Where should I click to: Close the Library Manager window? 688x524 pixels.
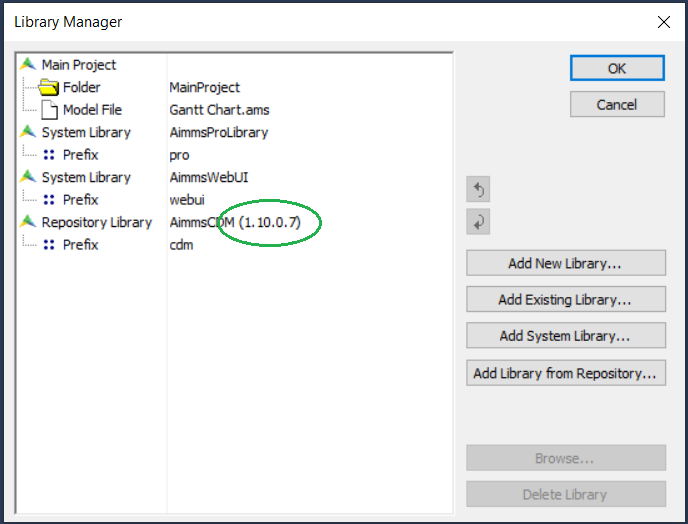click(664, 22)
